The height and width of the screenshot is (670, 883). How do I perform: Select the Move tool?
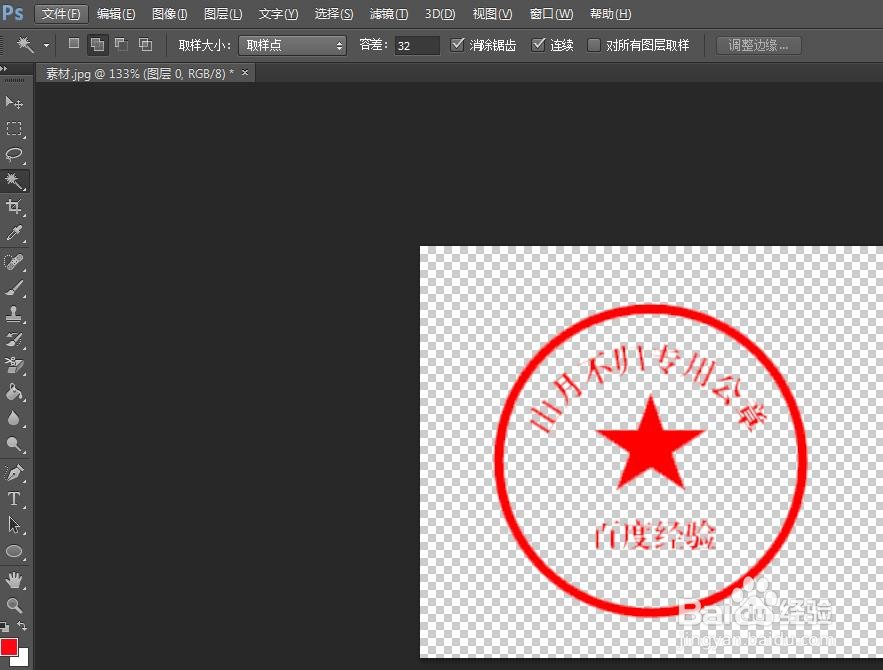tap(14, 102)
